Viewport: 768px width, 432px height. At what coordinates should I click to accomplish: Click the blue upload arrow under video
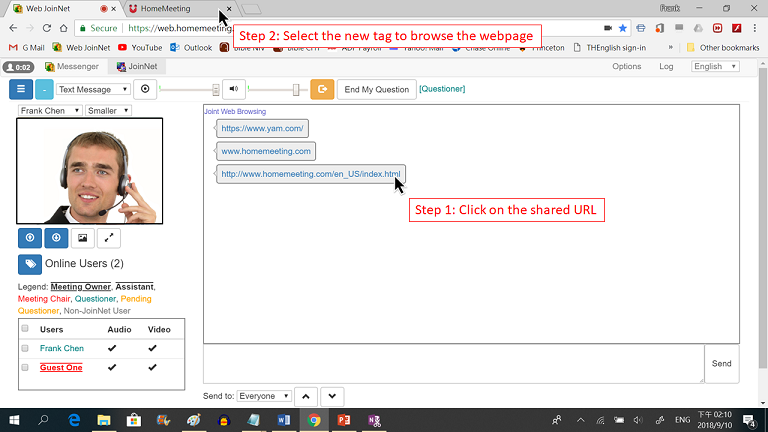pos(29,238)
